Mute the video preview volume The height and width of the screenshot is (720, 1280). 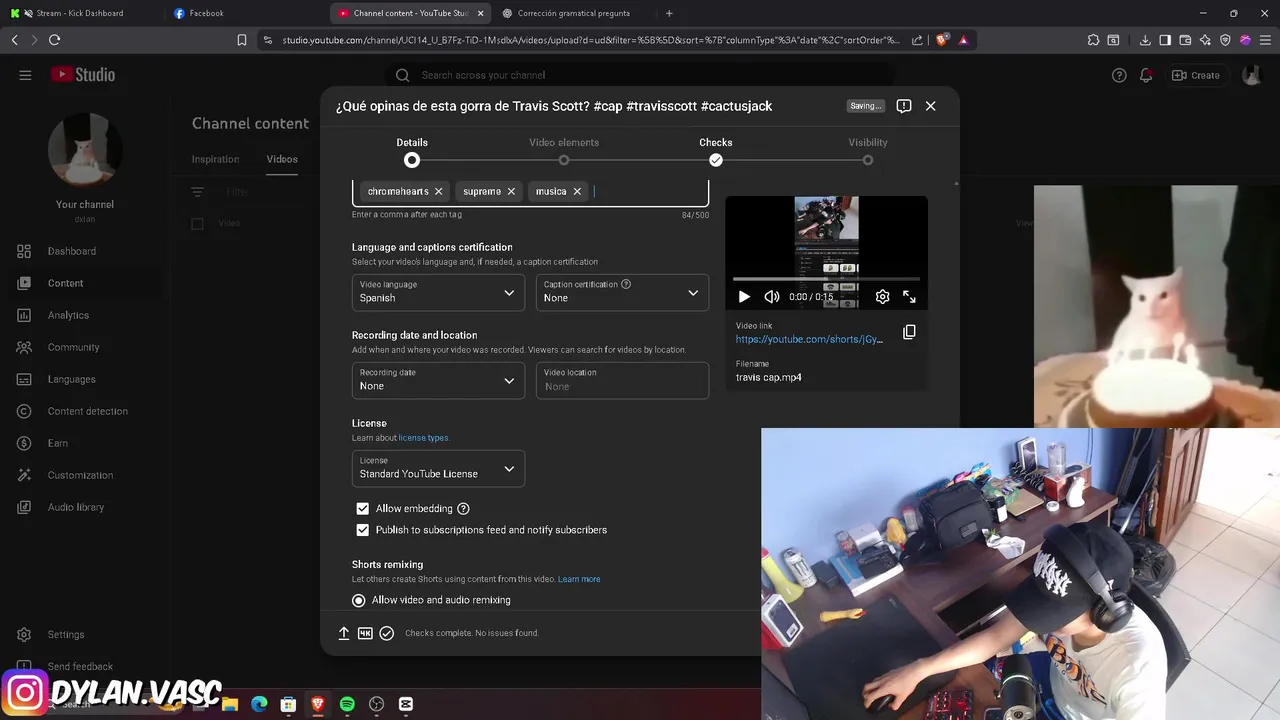tap(772, 297)
